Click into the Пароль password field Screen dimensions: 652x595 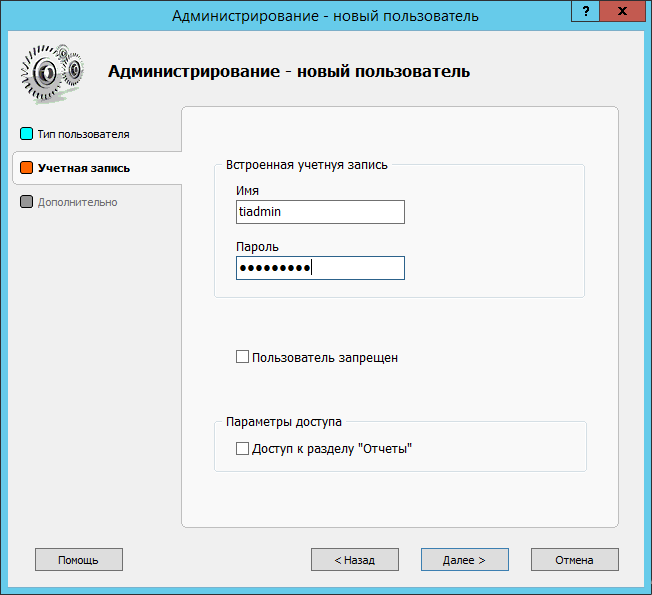[320, 268]
